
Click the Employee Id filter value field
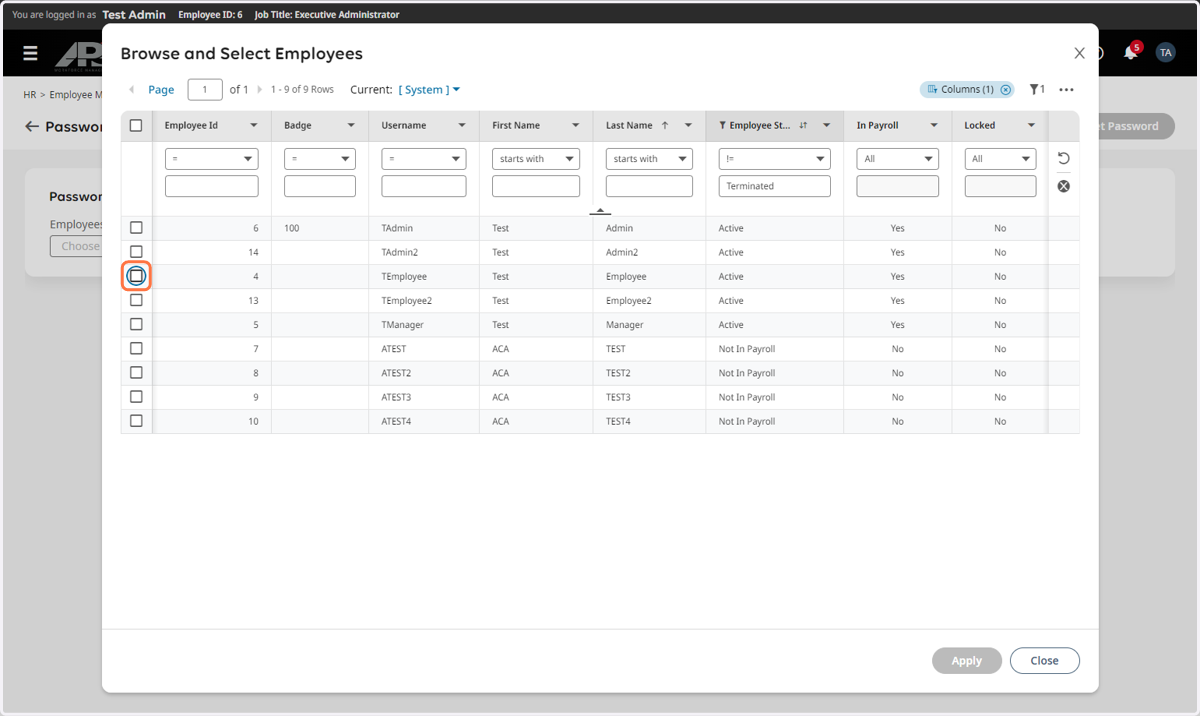coord(211,186)
